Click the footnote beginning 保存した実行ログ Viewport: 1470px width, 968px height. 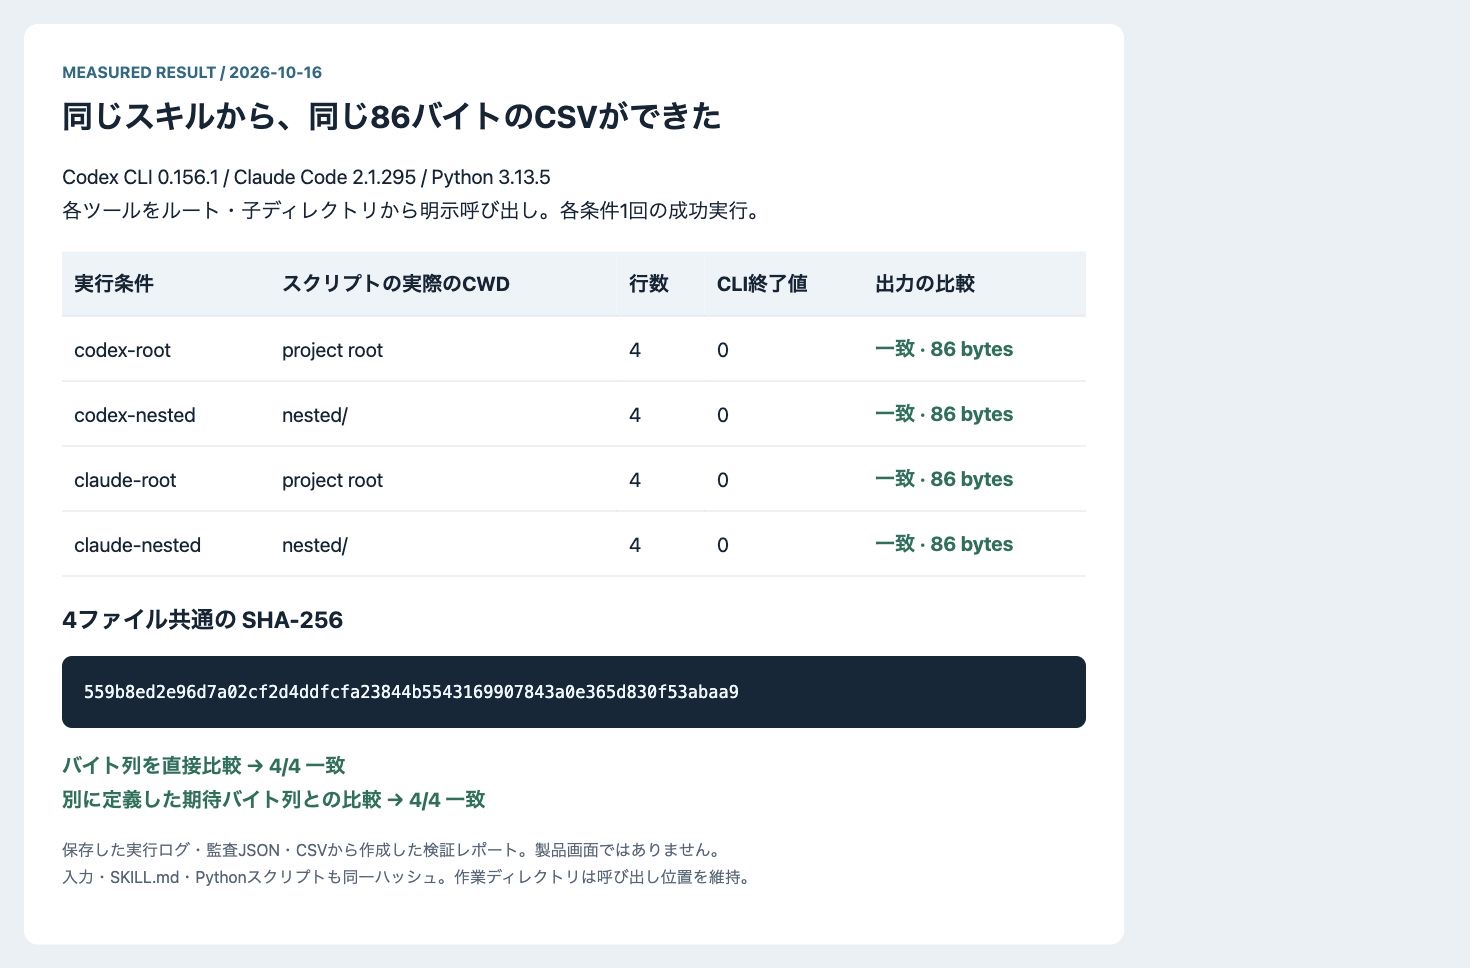point(392,850)
